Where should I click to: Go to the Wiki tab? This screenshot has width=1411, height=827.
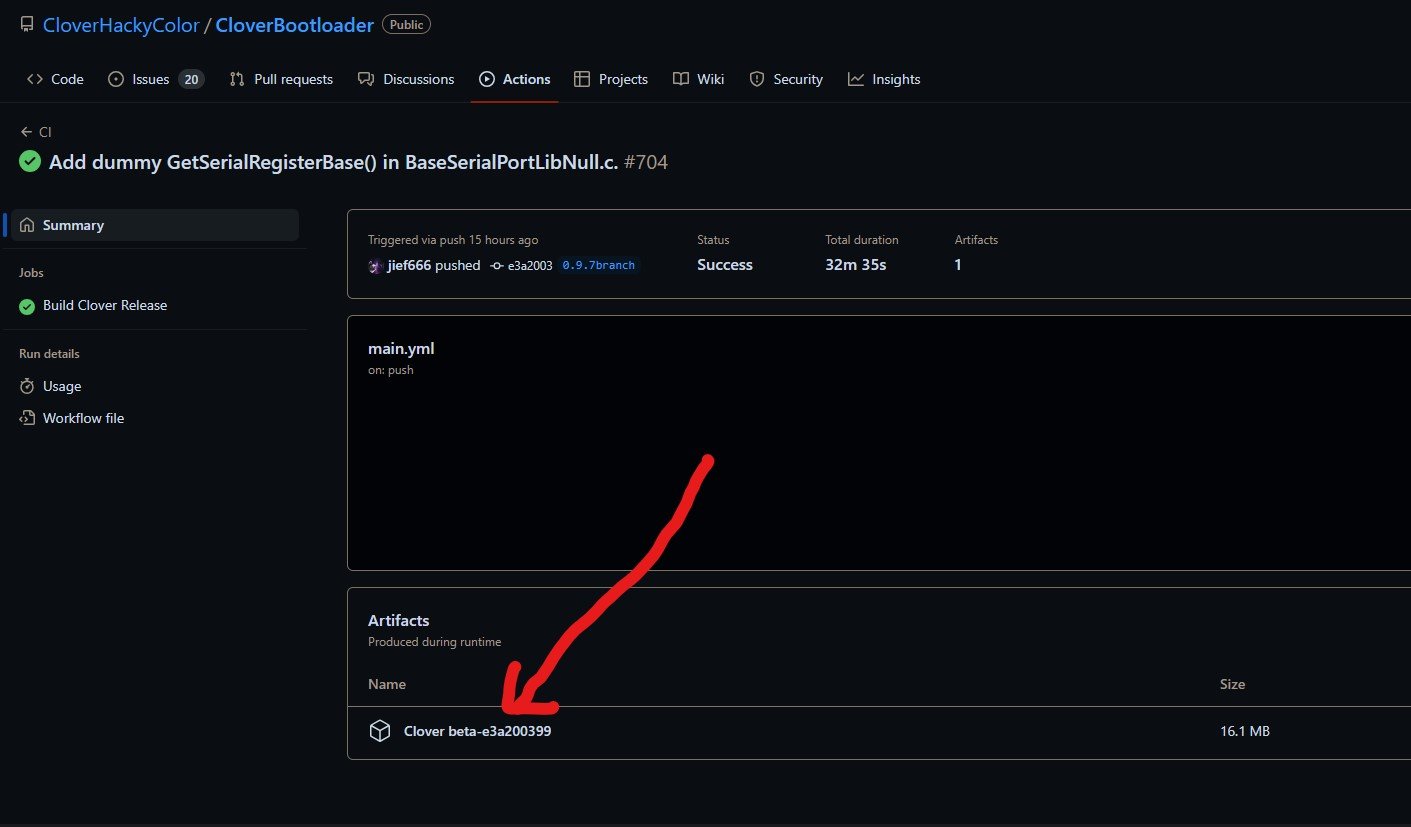pyautogui.click(x=699, y=79)
